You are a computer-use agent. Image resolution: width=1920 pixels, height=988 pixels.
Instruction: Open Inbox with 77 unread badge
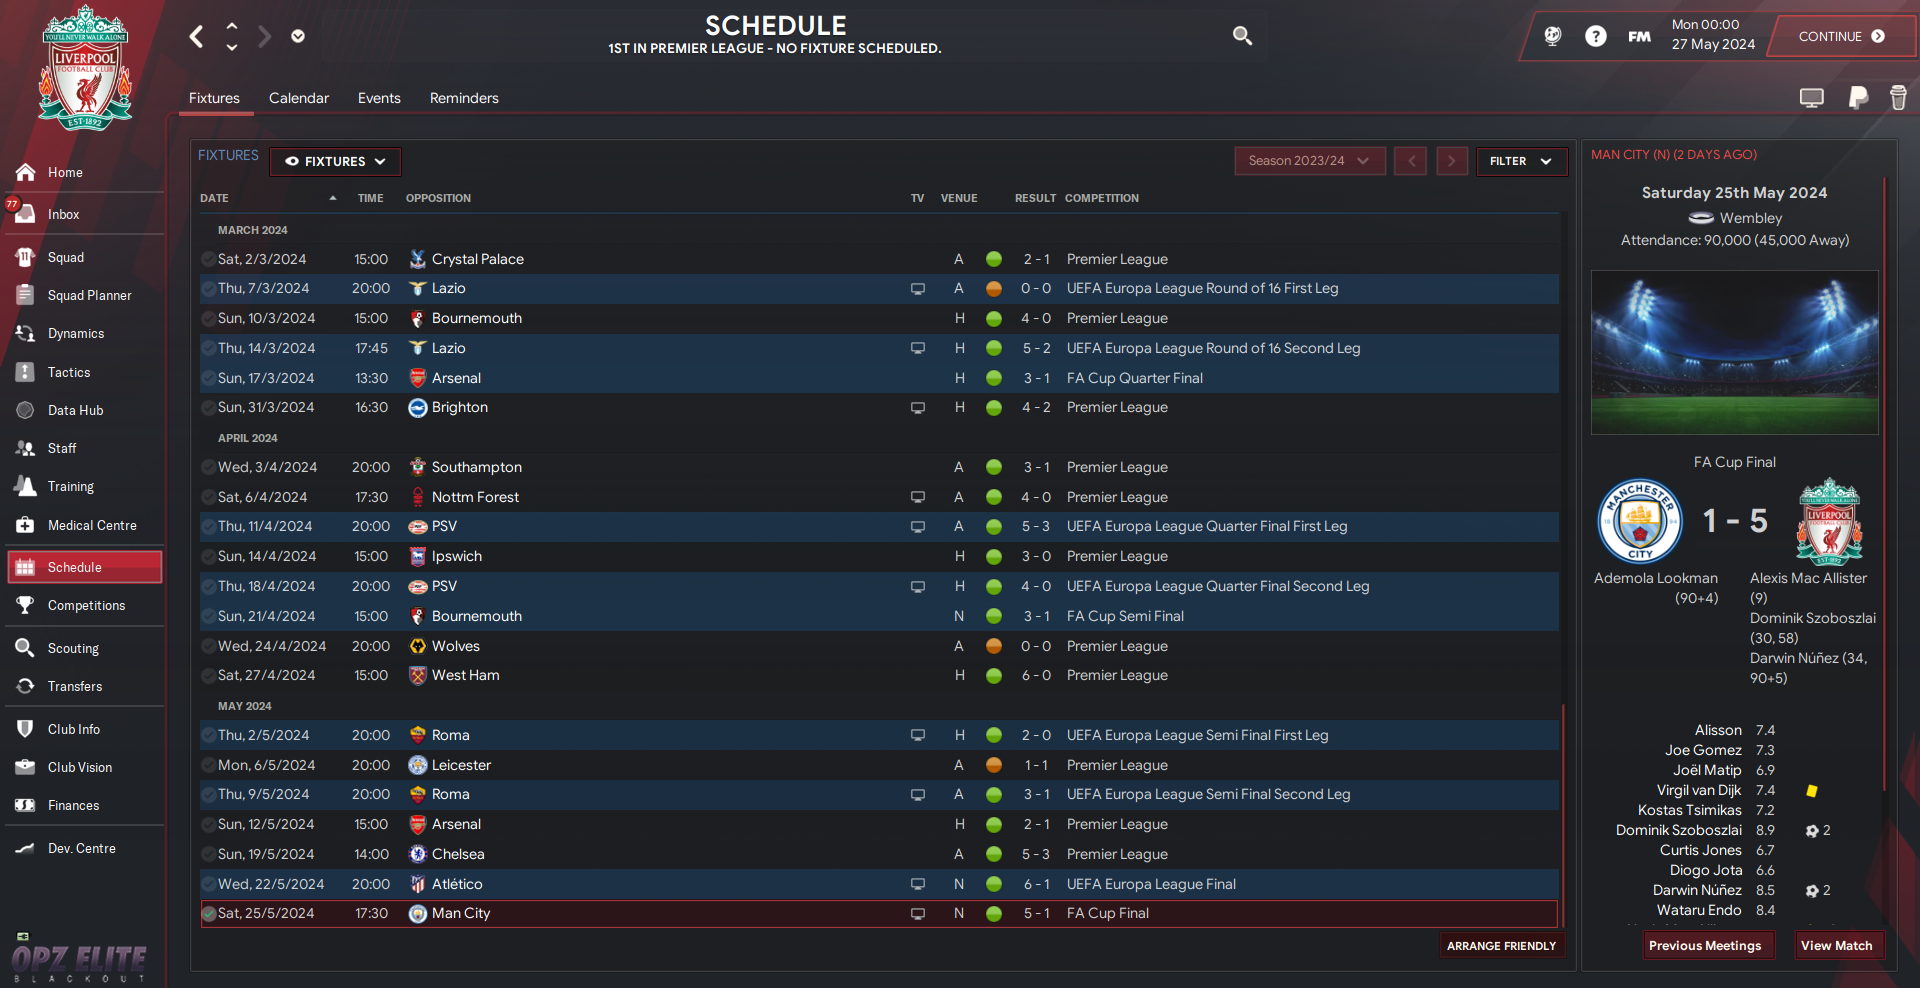[26, 213]
